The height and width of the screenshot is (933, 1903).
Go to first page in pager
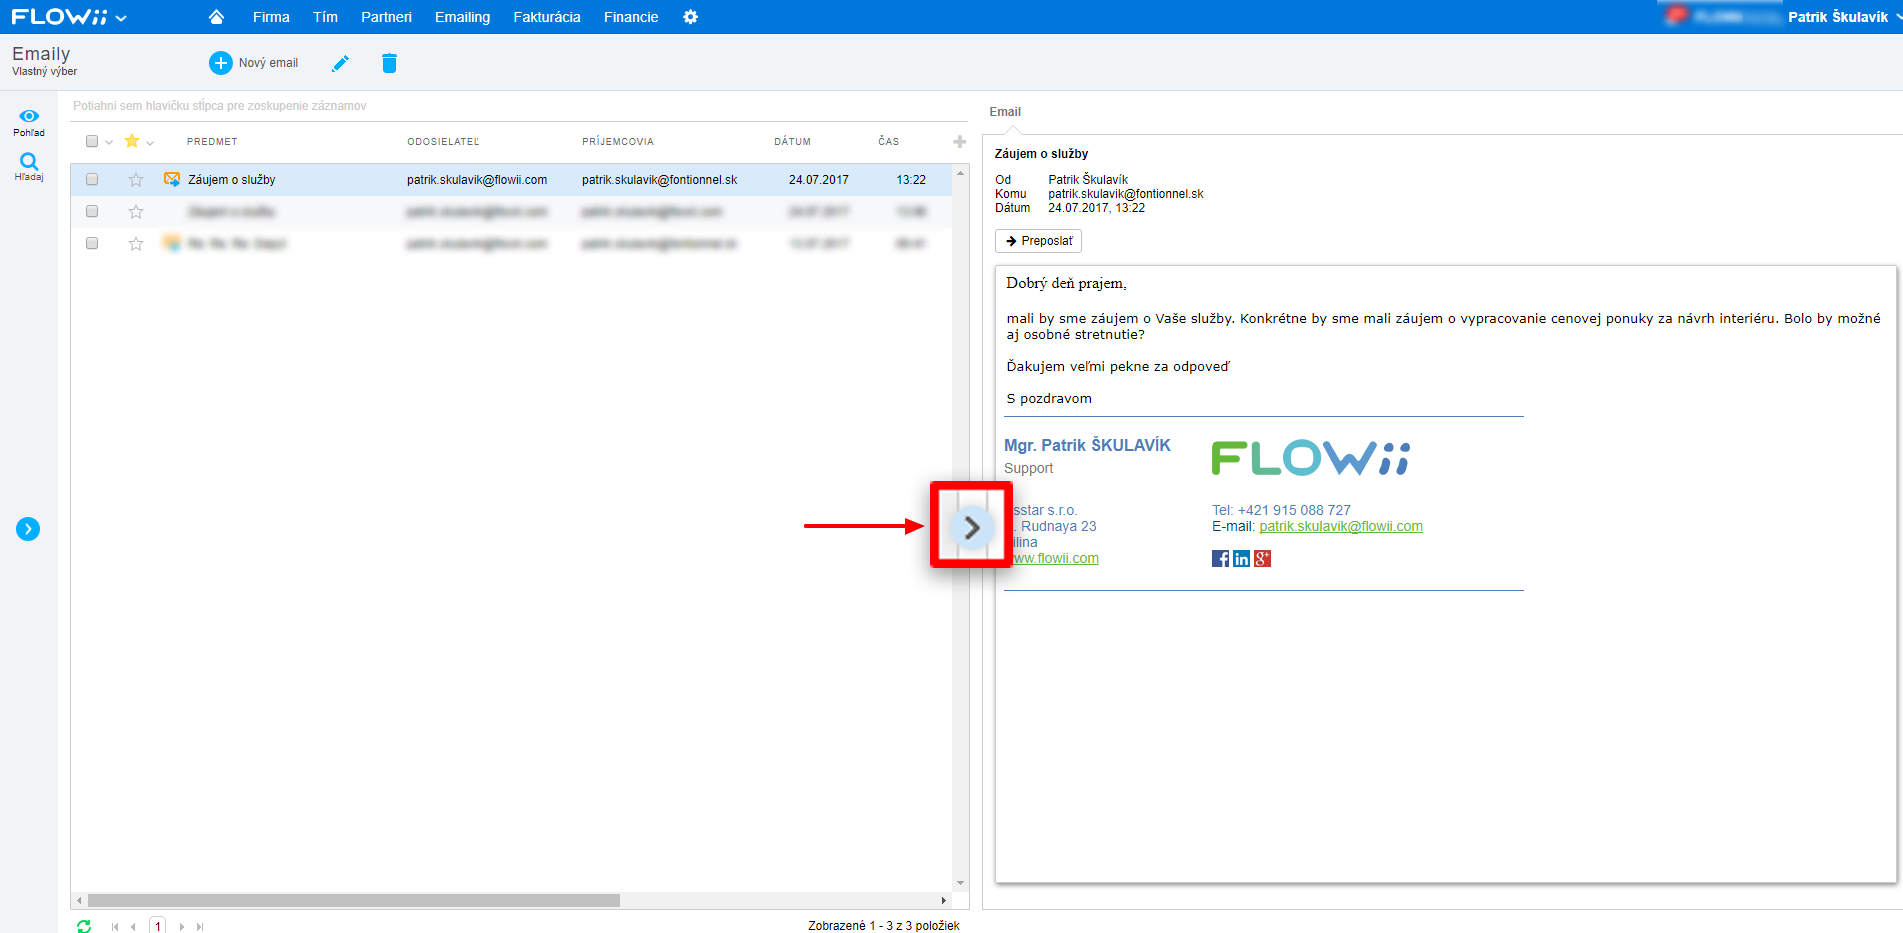(115, 926)
